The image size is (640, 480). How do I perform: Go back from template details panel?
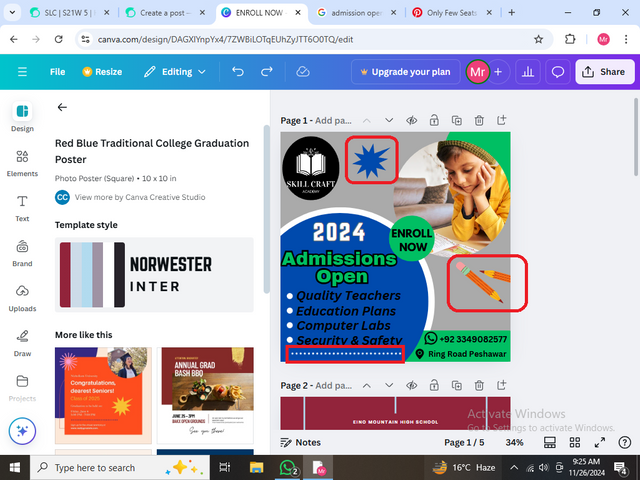tap(62, 107)
